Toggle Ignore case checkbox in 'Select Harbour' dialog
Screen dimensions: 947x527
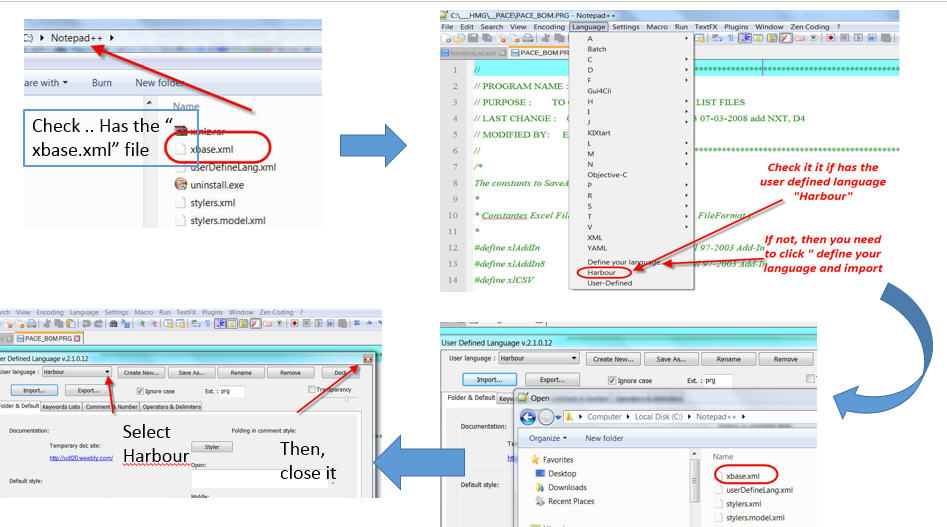coord(140,391)
